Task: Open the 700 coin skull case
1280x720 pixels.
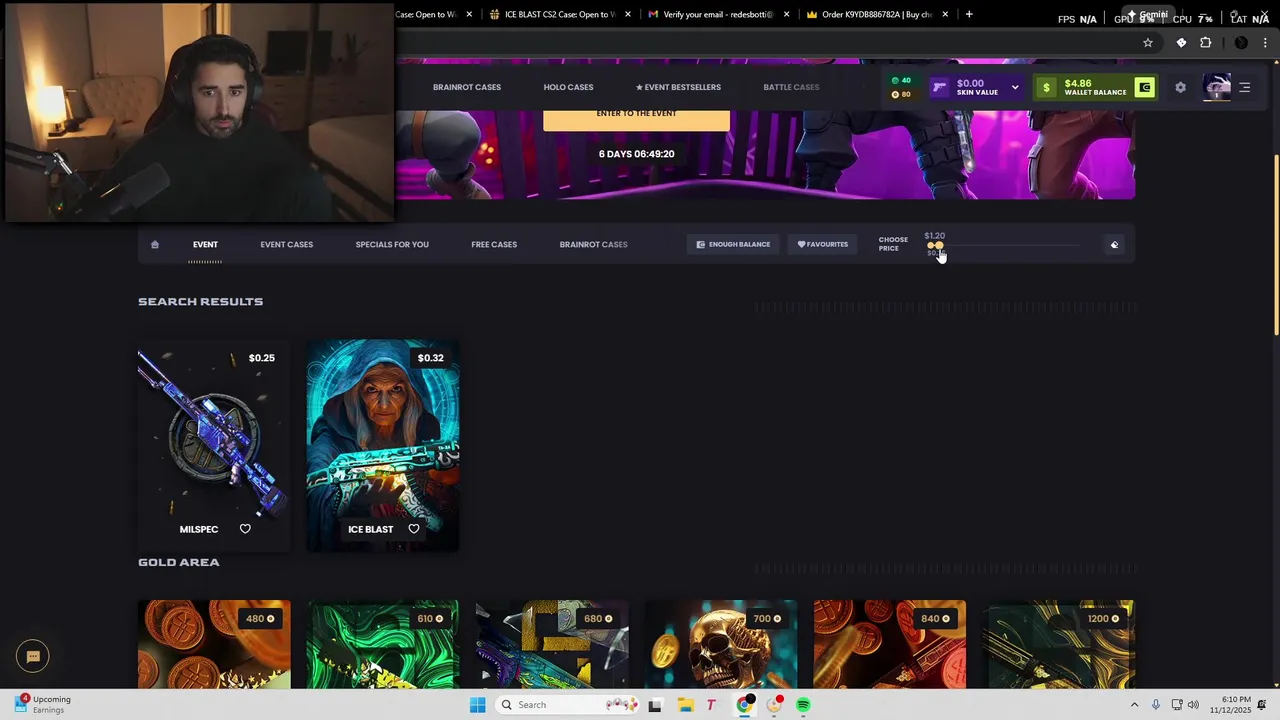Action: (x=721, y=644)
